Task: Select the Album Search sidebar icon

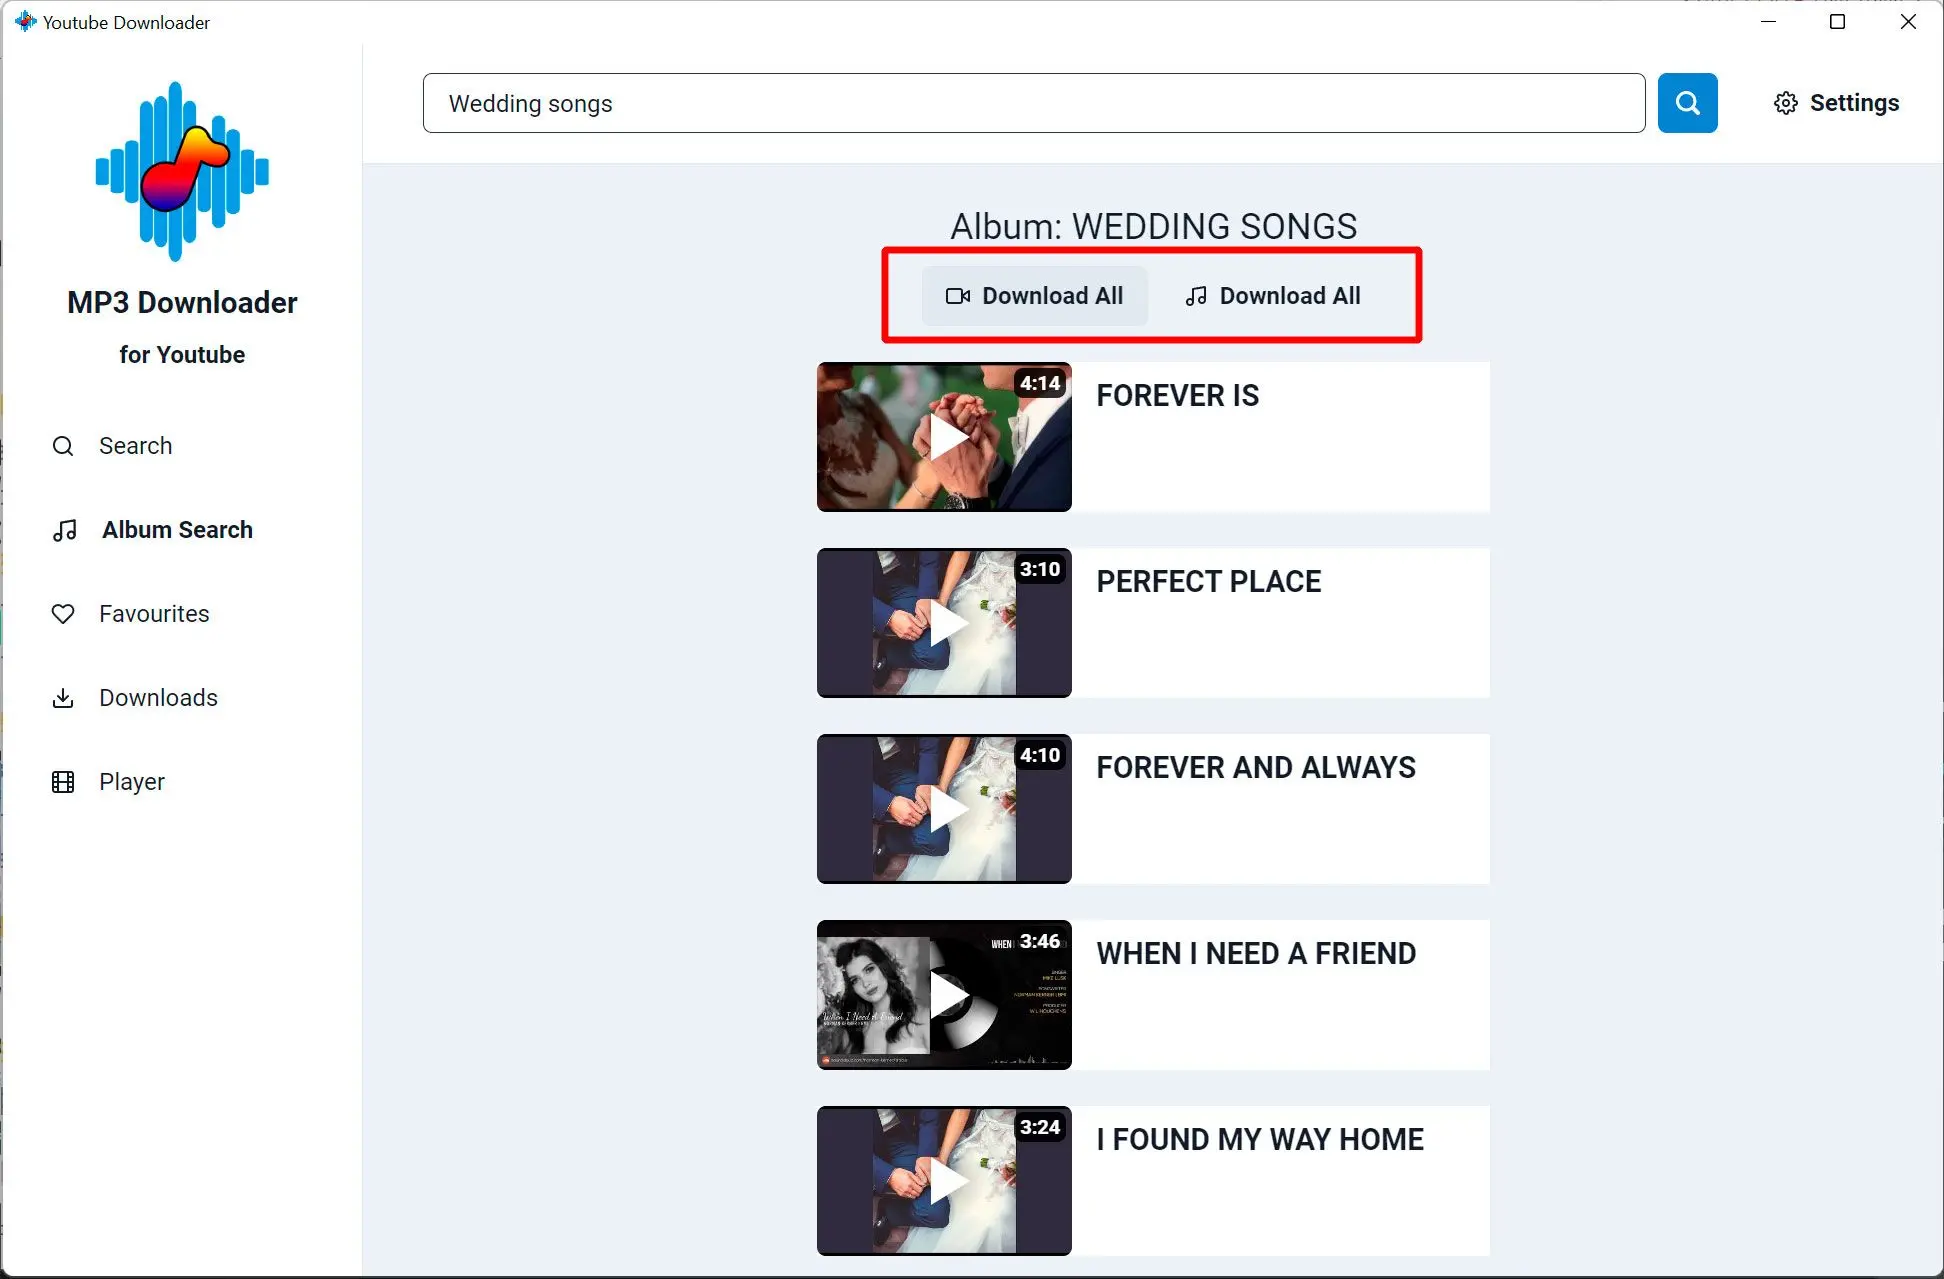Action: (64, 530)
